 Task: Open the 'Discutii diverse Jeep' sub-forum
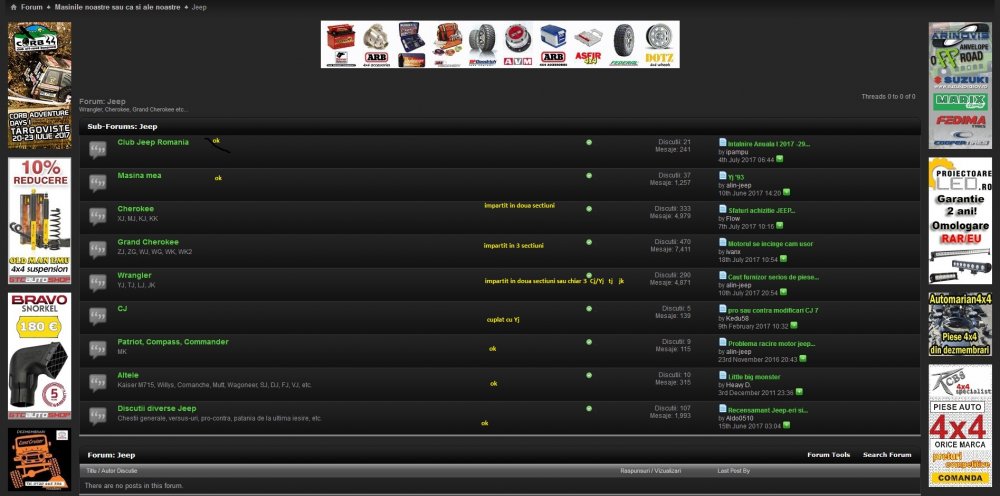[x=157, y=408]
